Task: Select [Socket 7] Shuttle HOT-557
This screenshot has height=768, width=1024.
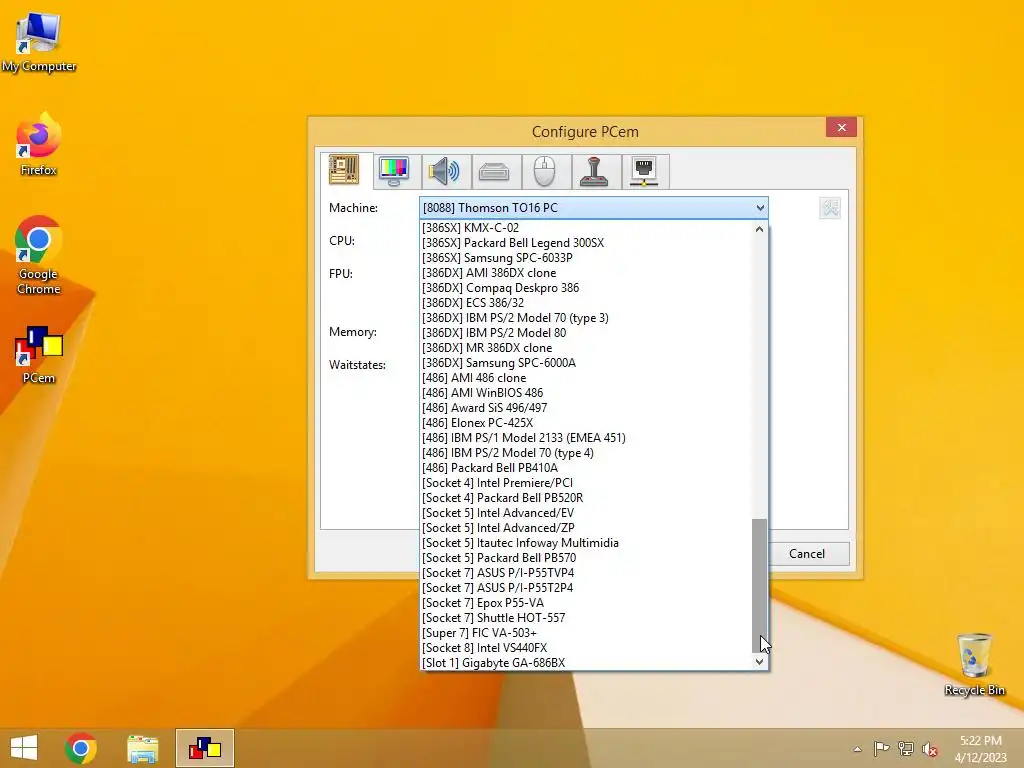Action: point(586,618)
